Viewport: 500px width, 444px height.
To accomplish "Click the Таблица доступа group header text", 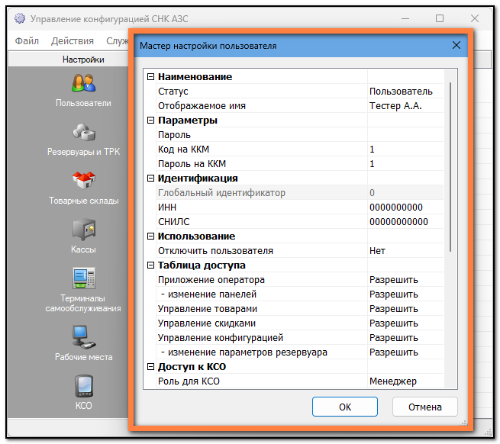I will coord(201,265).
